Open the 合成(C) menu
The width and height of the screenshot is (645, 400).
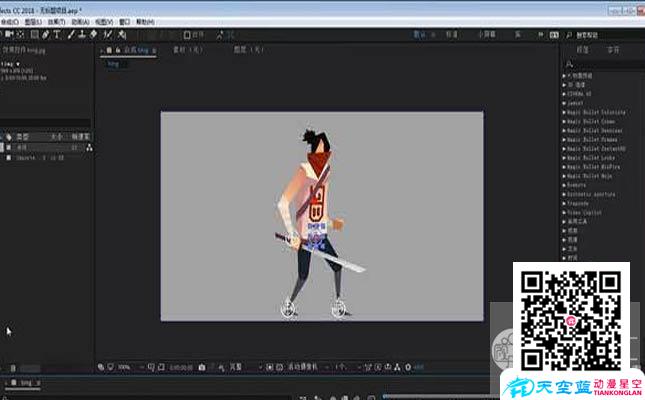9,22
